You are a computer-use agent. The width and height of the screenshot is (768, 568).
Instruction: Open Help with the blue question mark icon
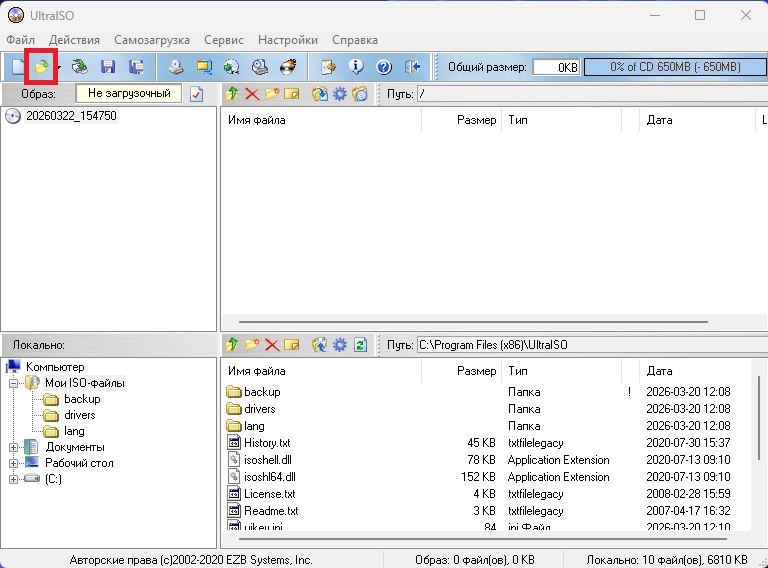pos(384,67)
